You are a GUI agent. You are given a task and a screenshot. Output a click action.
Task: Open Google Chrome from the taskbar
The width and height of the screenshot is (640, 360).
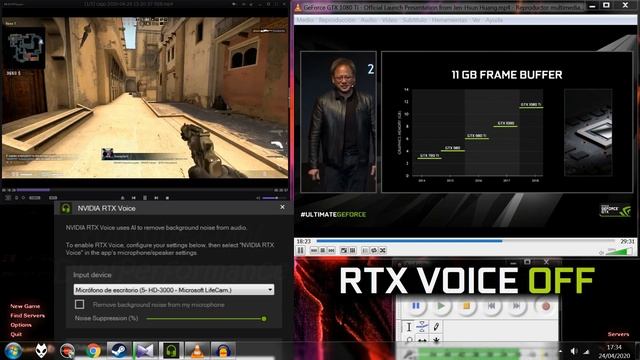coord(93,351)
